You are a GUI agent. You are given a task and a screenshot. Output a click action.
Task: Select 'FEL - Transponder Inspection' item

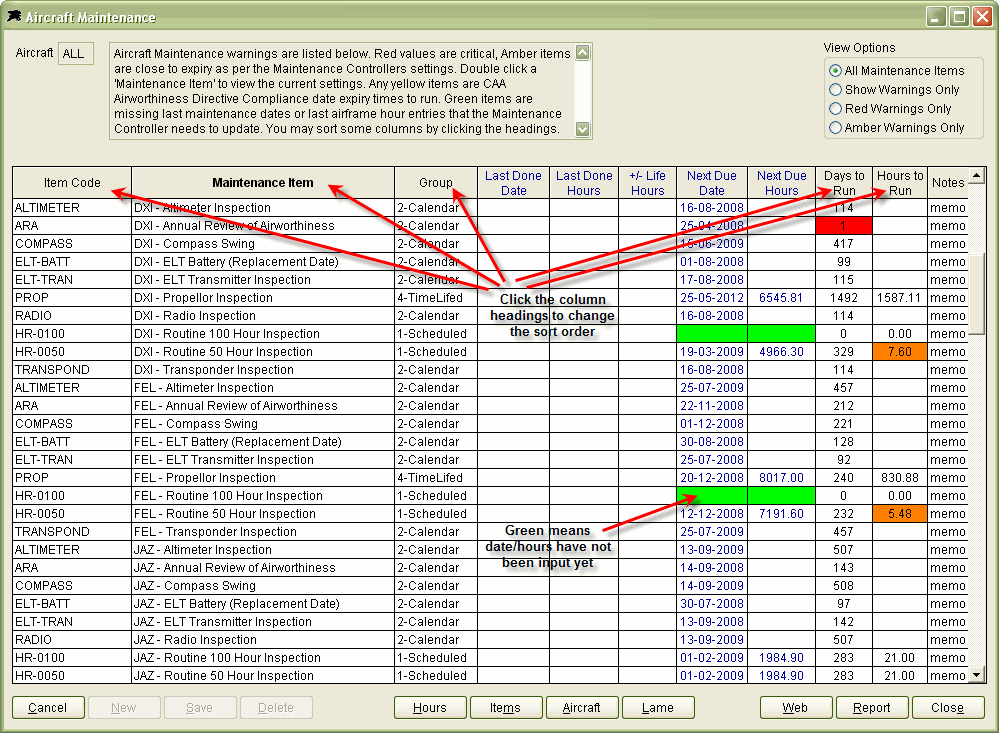coord(262,532)
